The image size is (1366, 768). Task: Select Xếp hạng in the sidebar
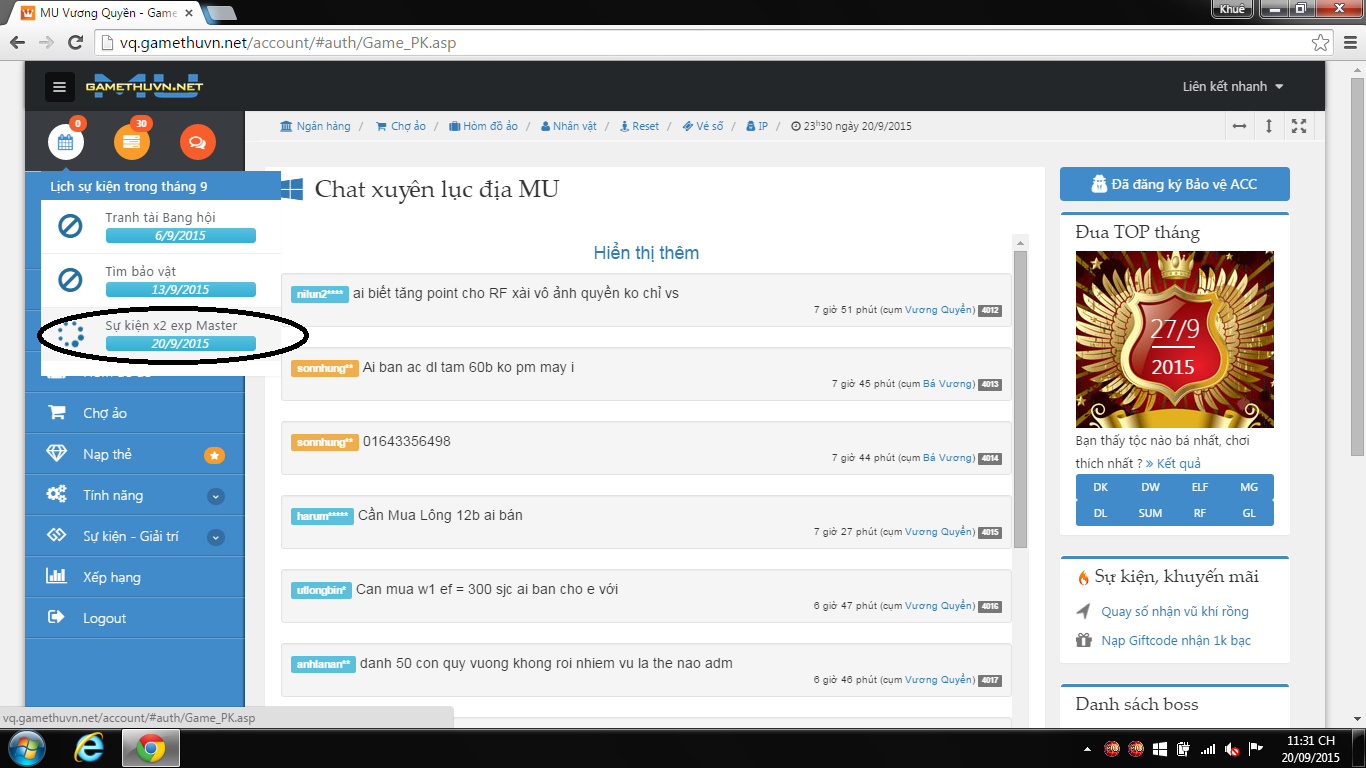click(111, 577)
